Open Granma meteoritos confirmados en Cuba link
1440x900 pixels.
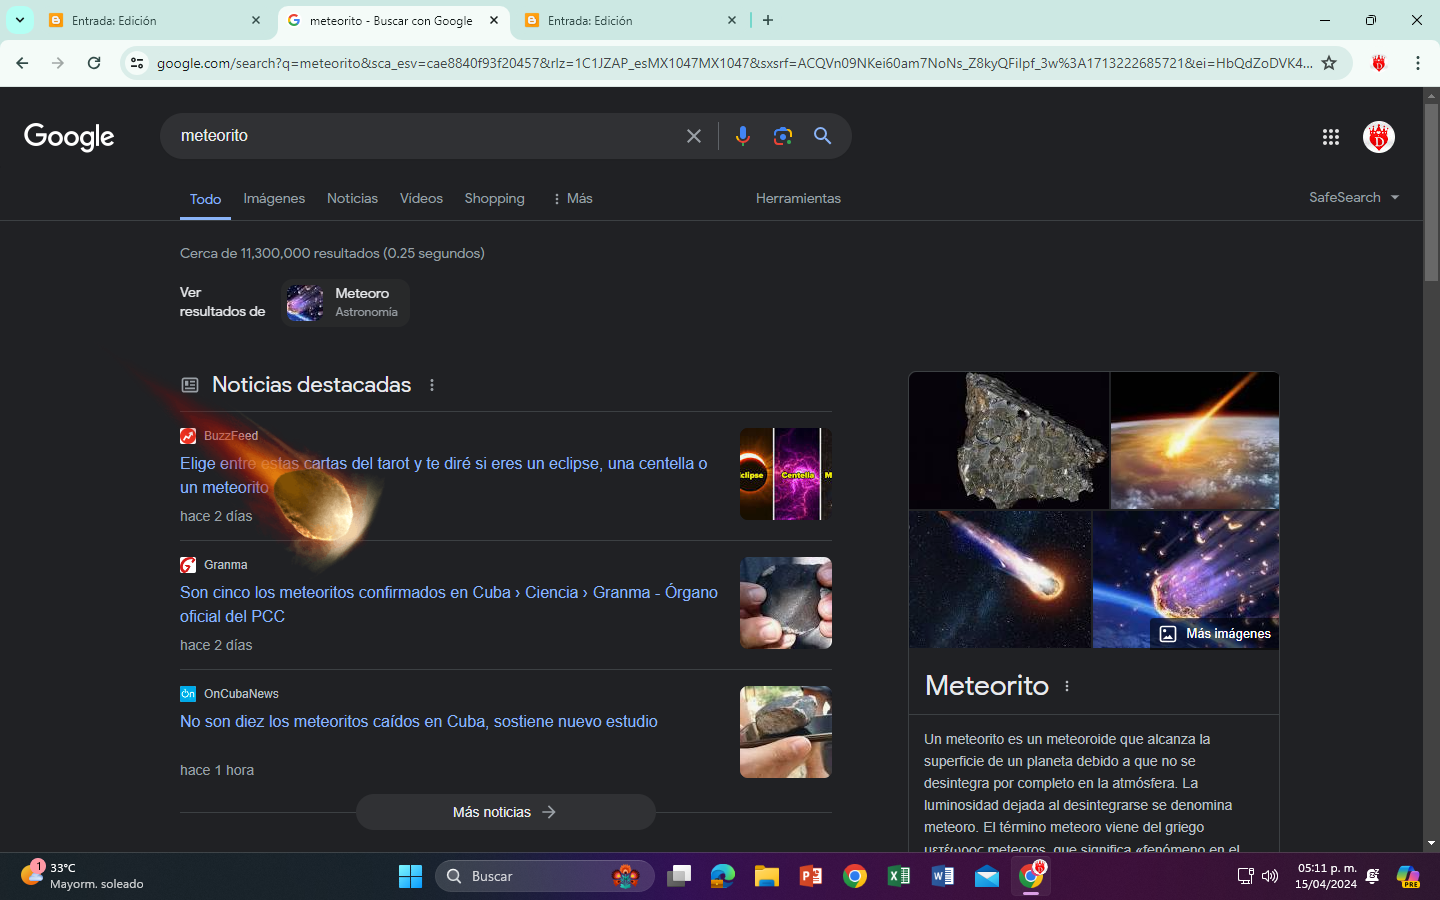point(449,604)
